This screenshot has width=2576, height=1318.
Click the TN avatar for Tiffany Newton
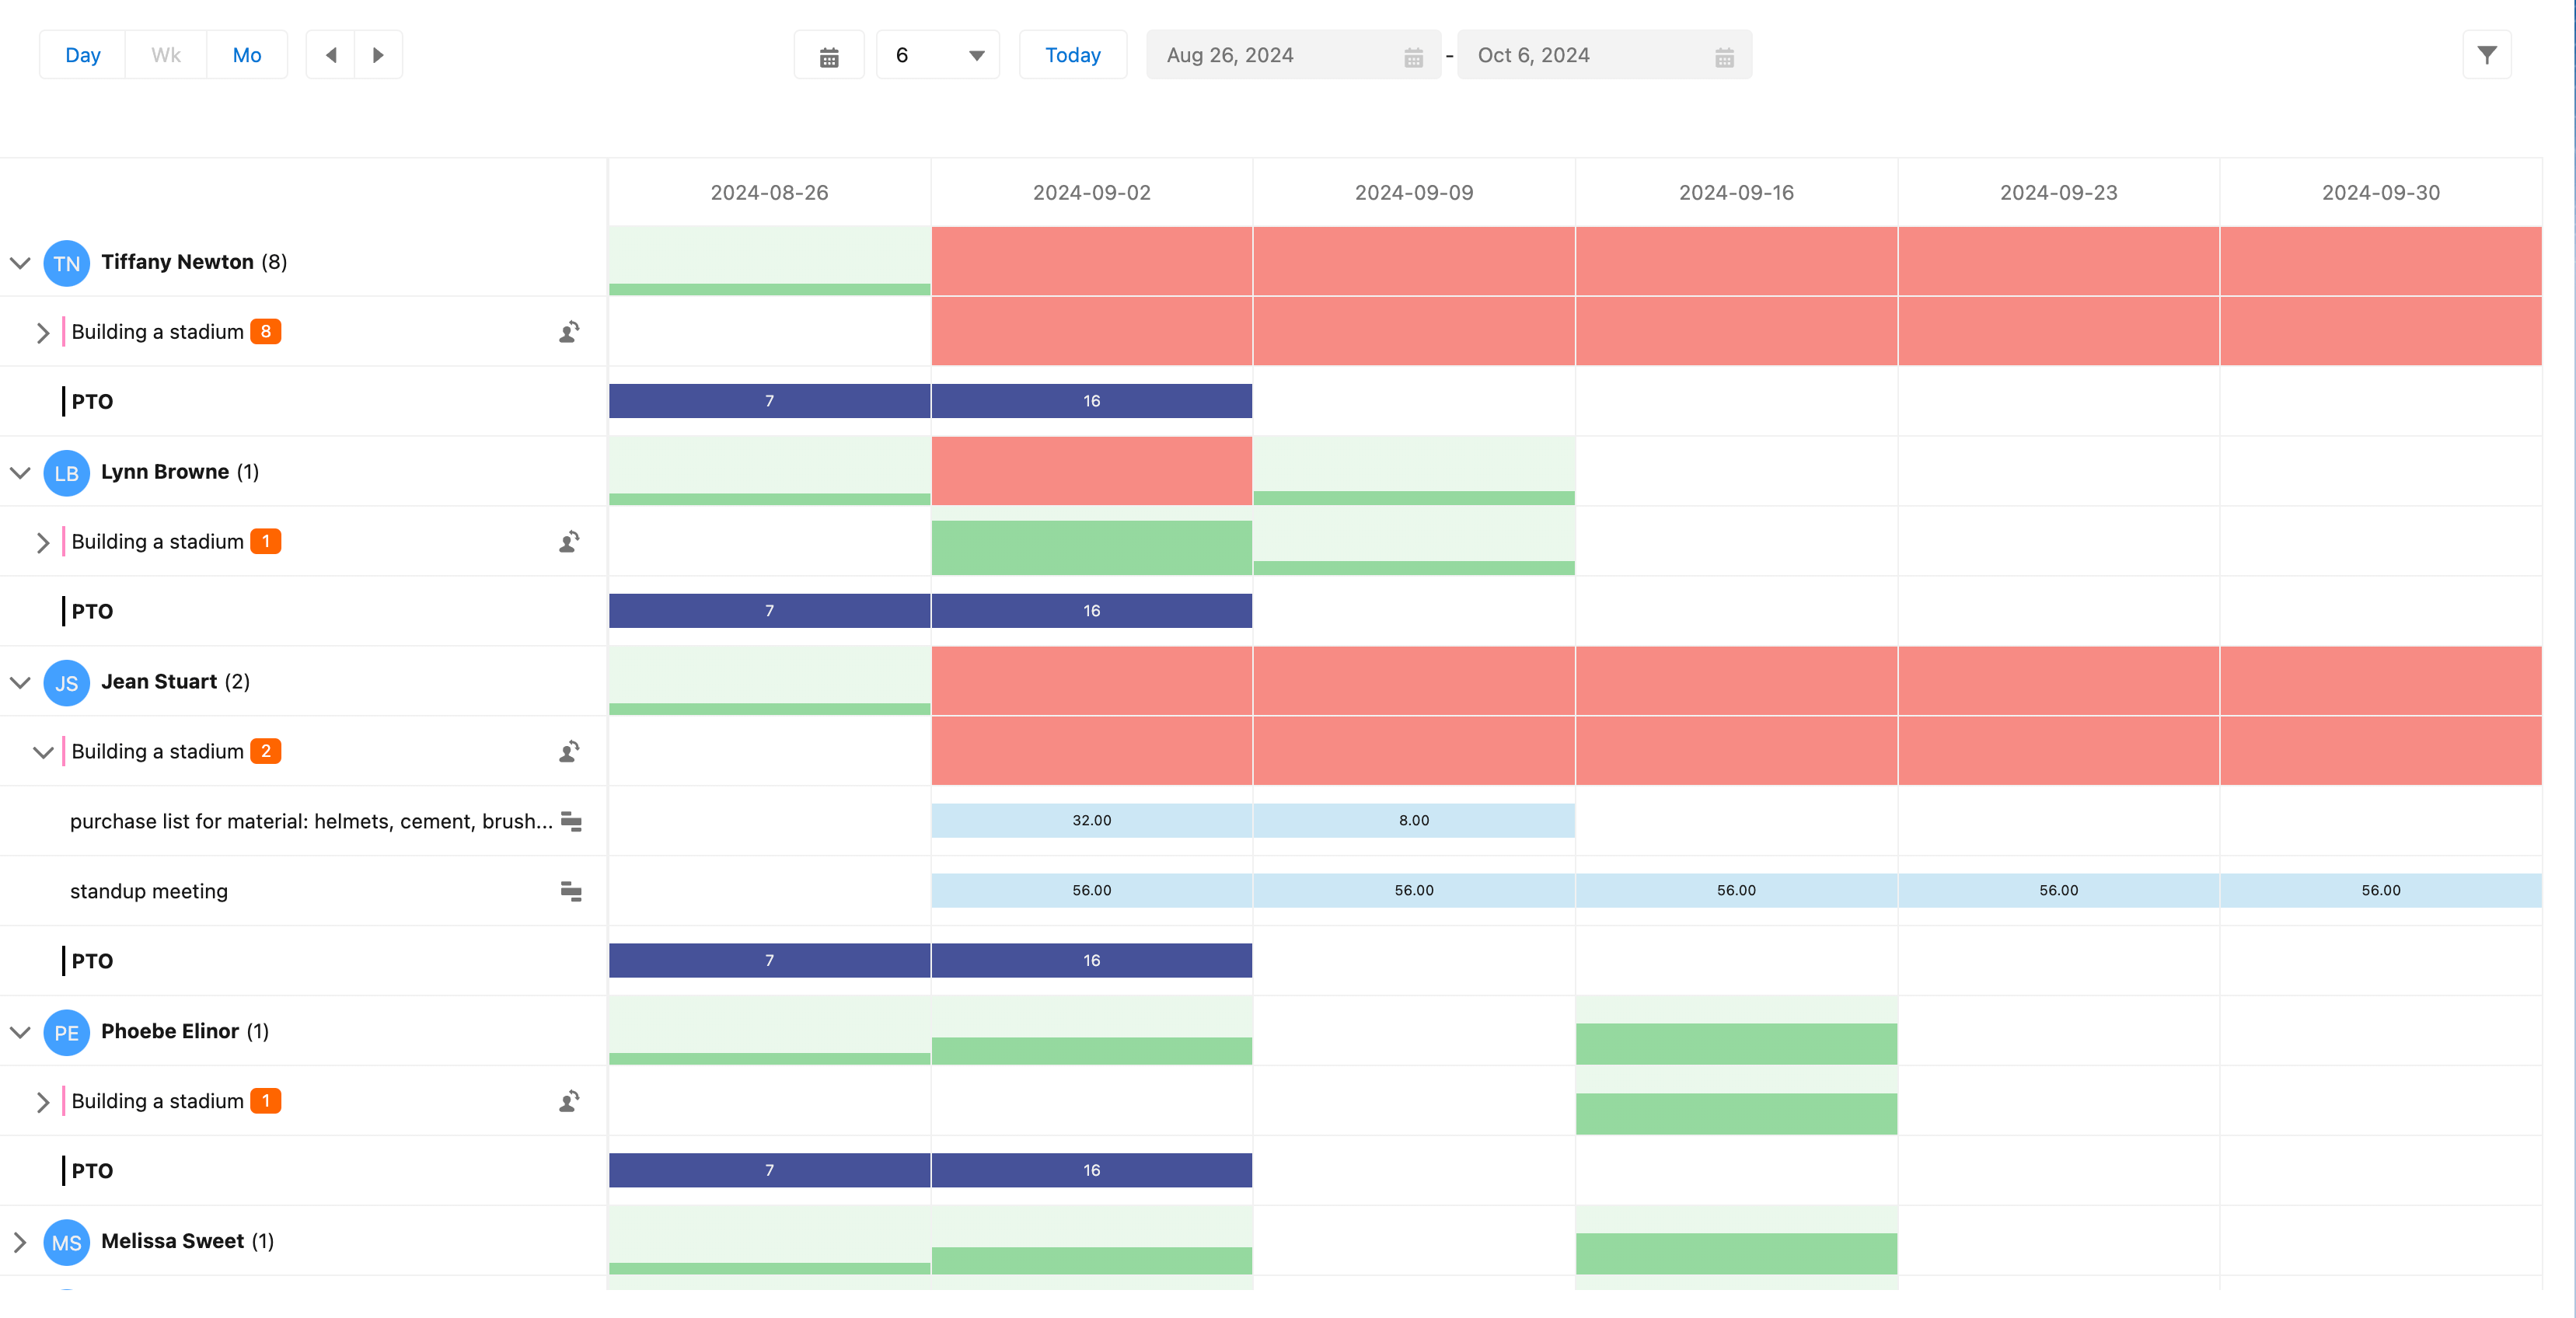[67, 263]
